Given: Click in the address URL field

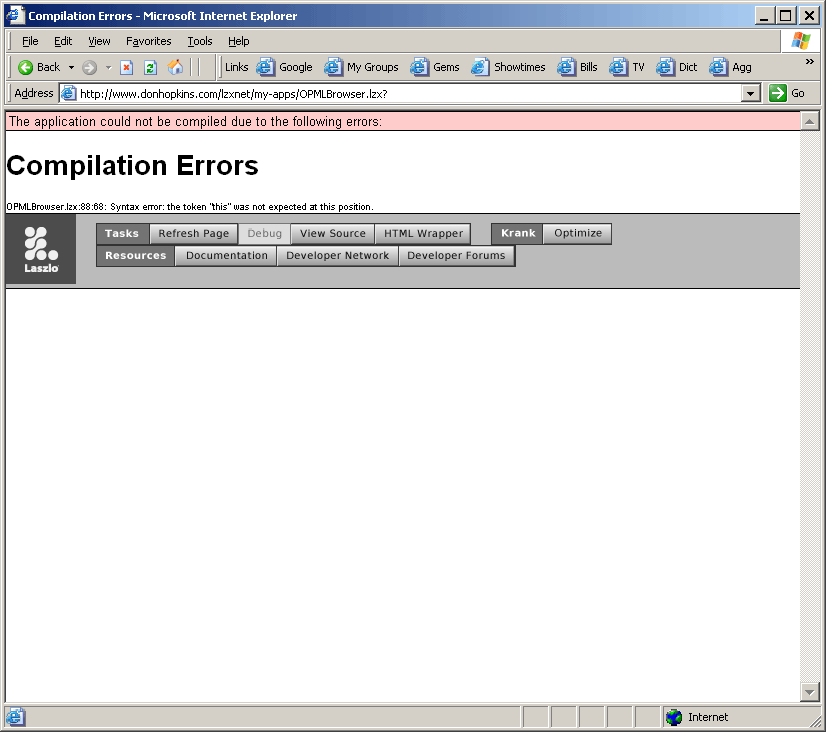Looking at the screenshot, I should [400, 93].
